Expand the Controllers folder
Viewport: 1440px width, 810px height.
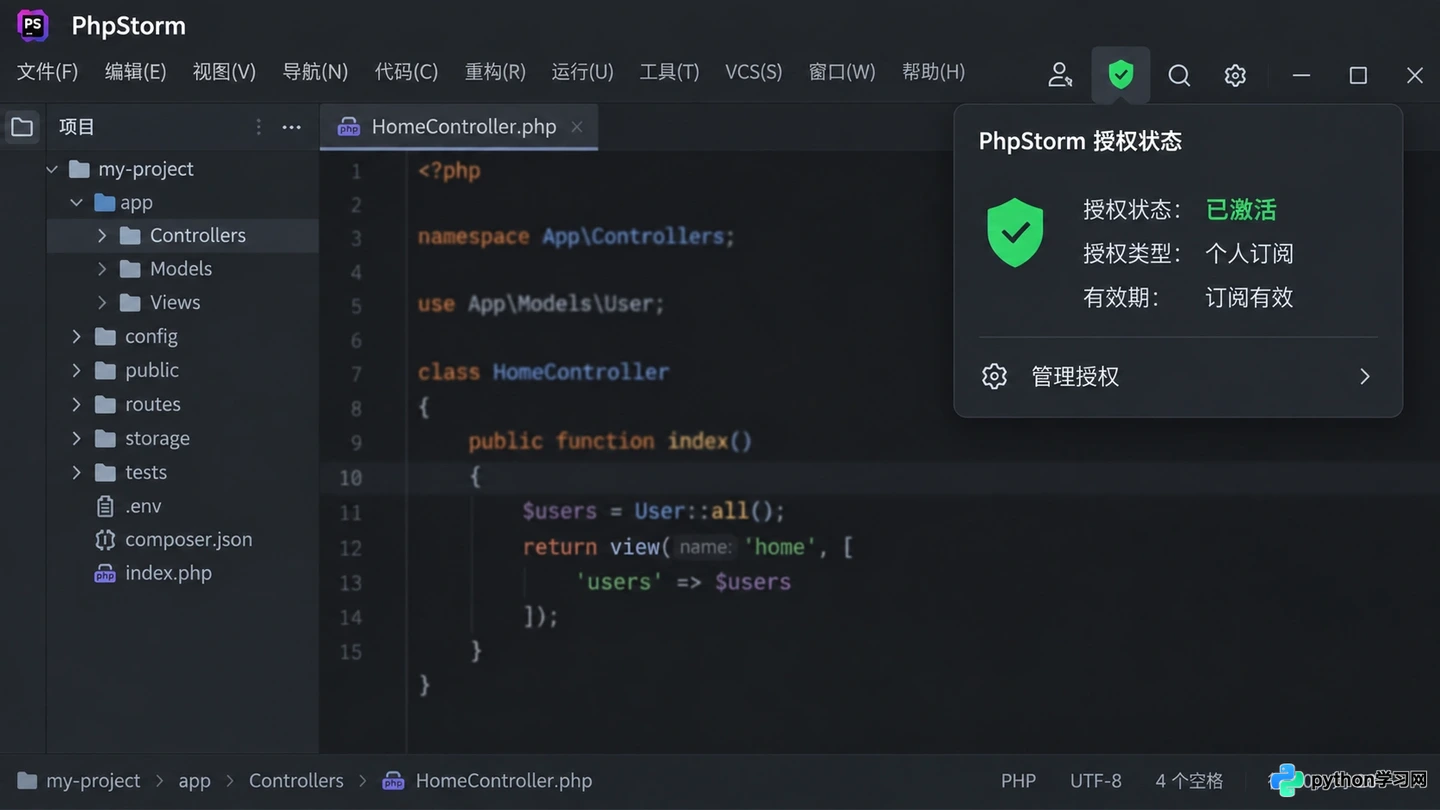click(102, 236)
